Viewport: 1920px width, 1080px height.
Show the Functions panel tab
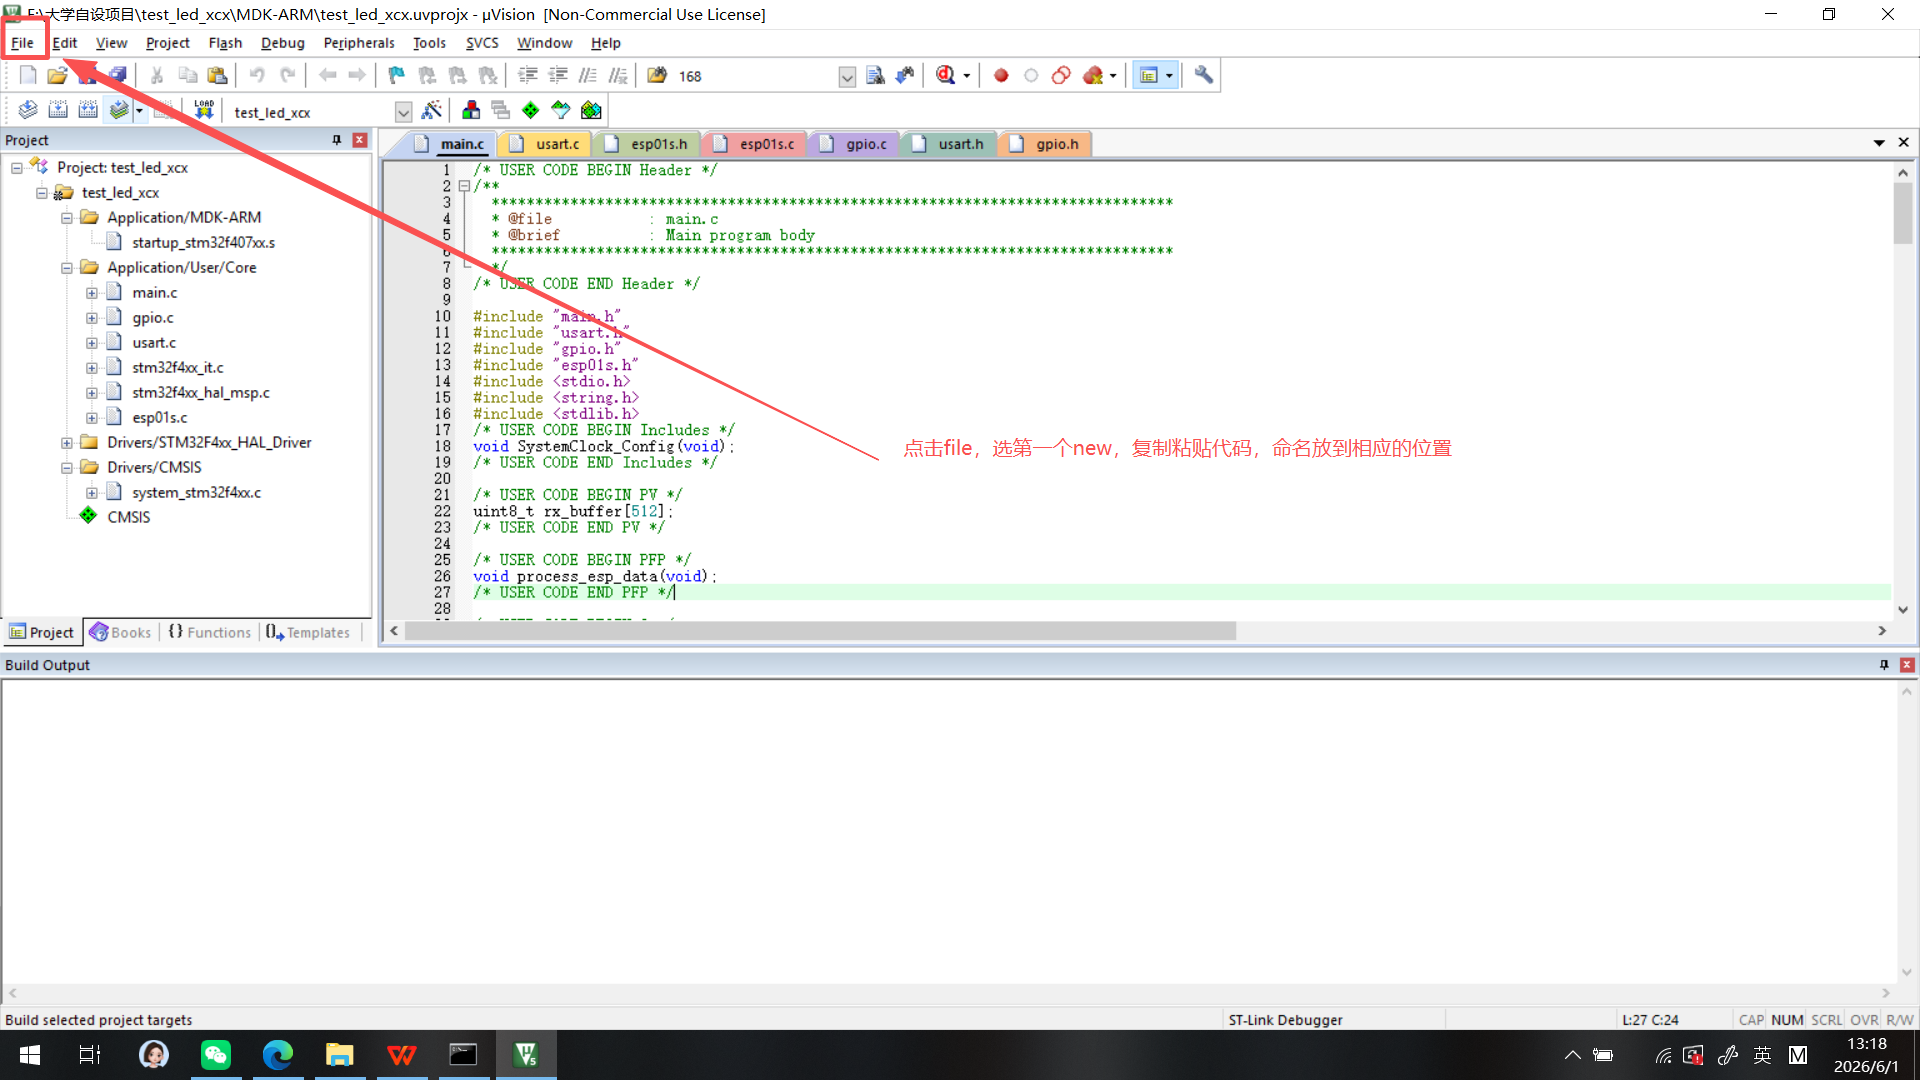tap(210, 632)
